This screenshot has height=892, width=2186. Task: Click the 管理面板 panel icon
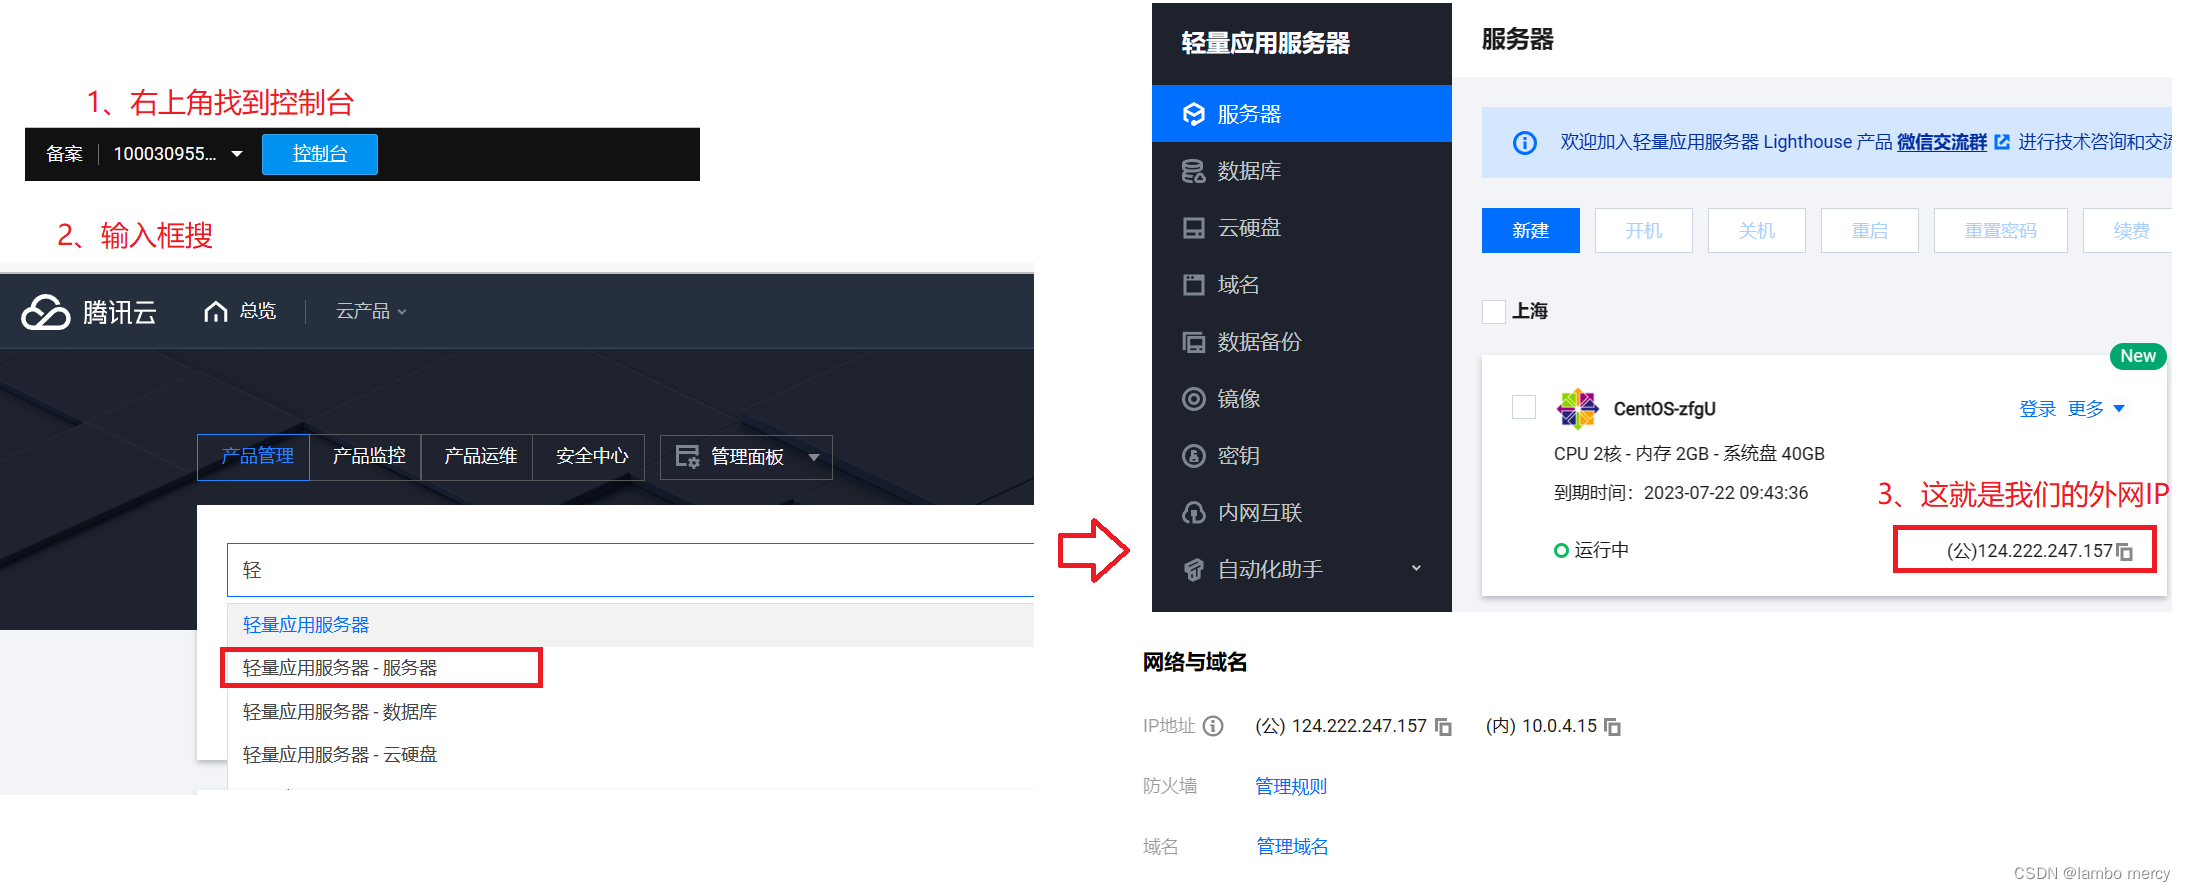tap(687, 457)
